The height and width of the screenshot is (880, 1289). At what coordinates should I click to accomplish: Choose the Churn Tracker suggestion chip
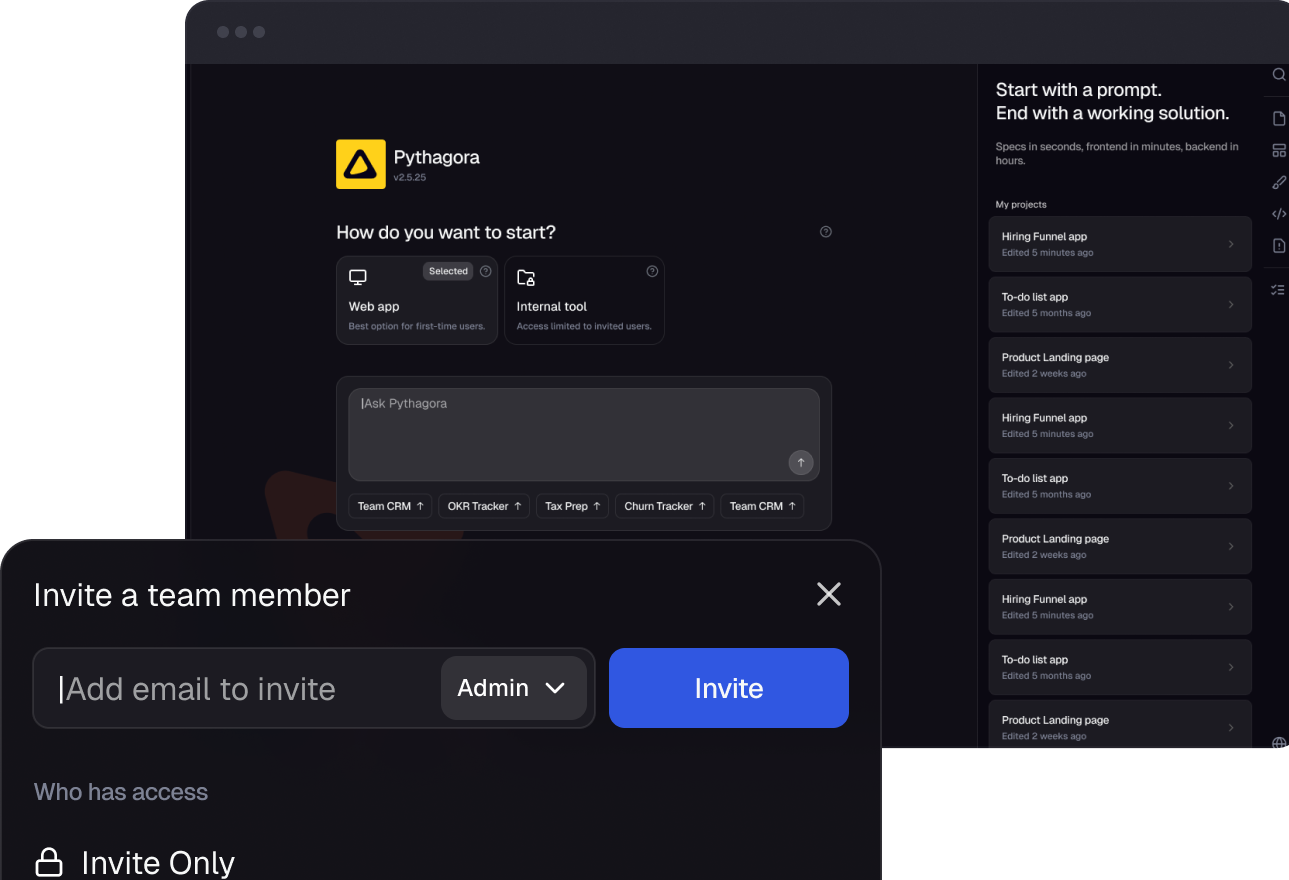click(x=665, y=506)
